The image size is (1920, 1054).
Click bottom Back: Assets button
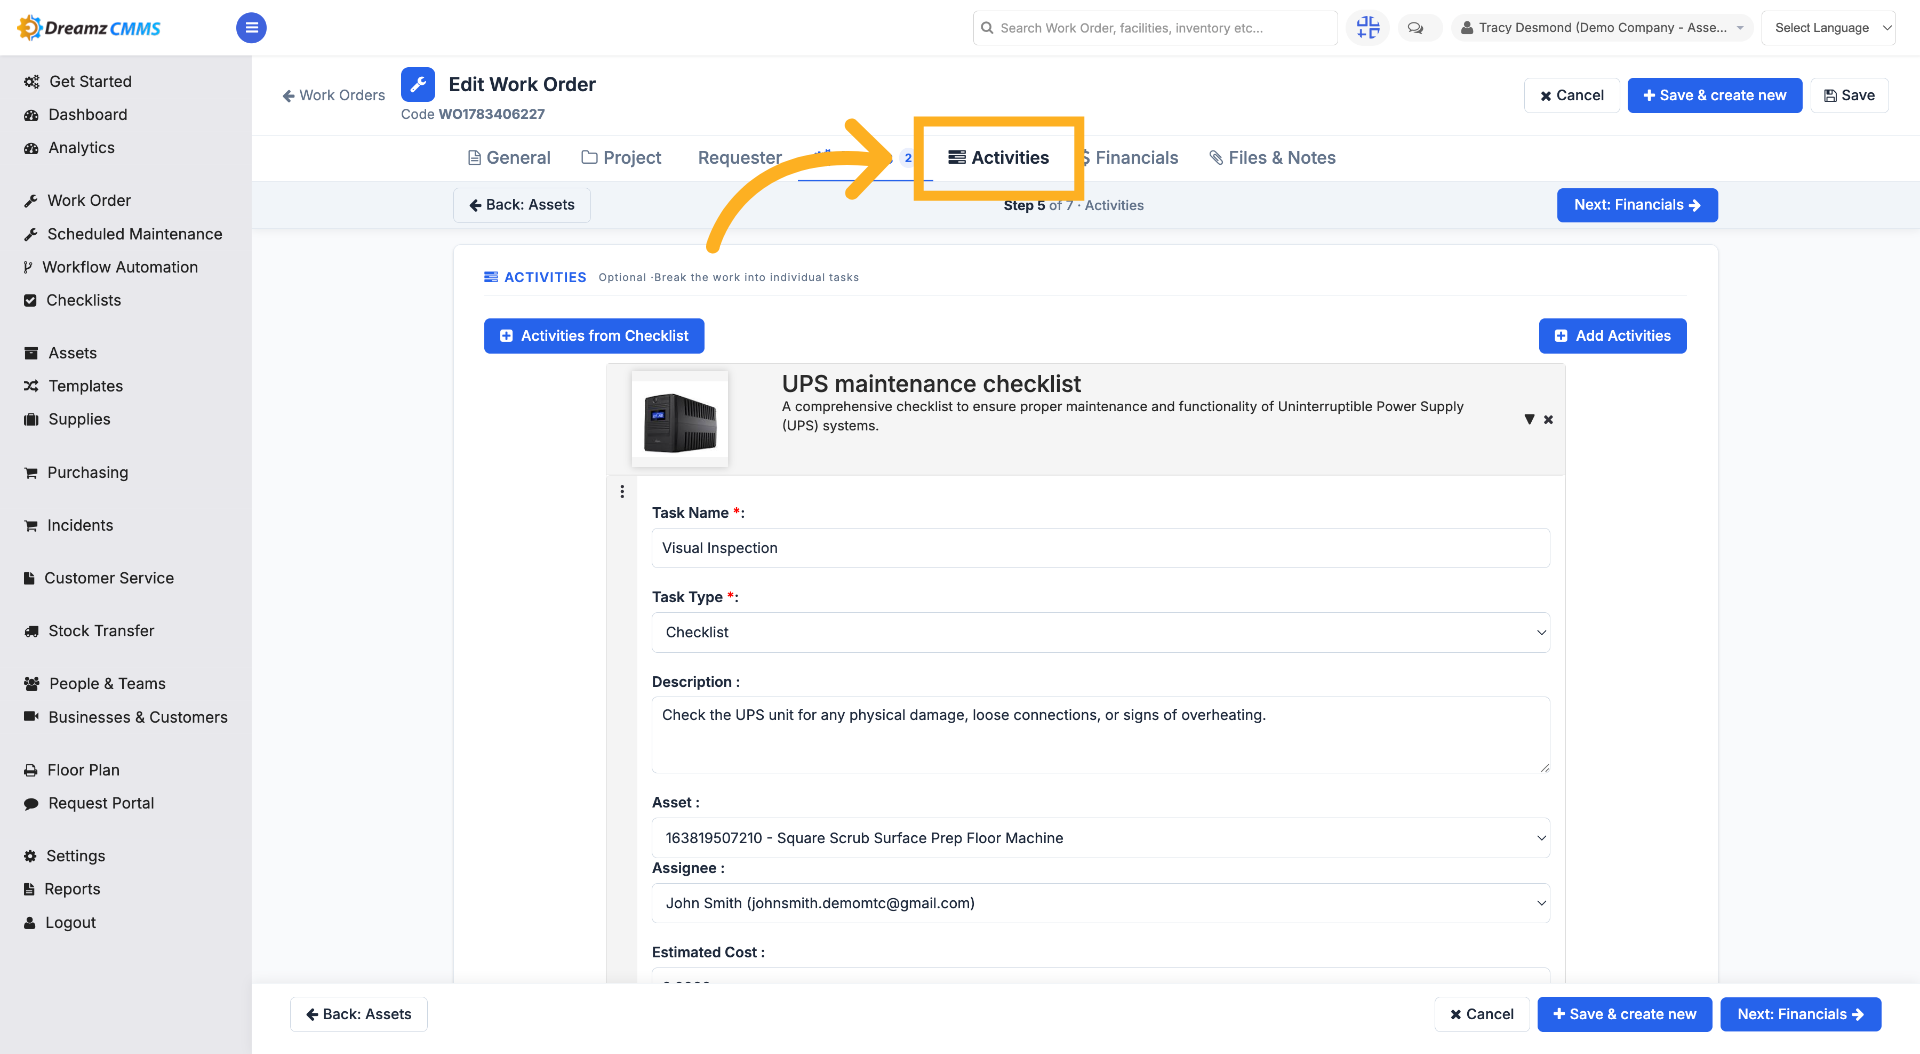pyautogui.click(x=359, y=1014)
